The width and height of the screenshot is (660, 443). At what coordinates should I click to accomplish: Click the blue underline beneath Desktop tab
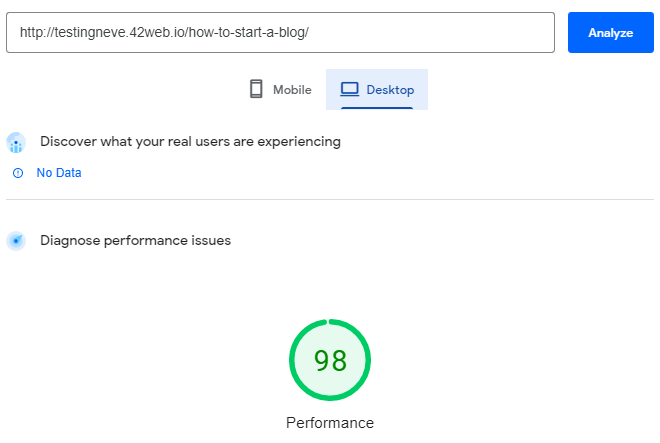377,108
